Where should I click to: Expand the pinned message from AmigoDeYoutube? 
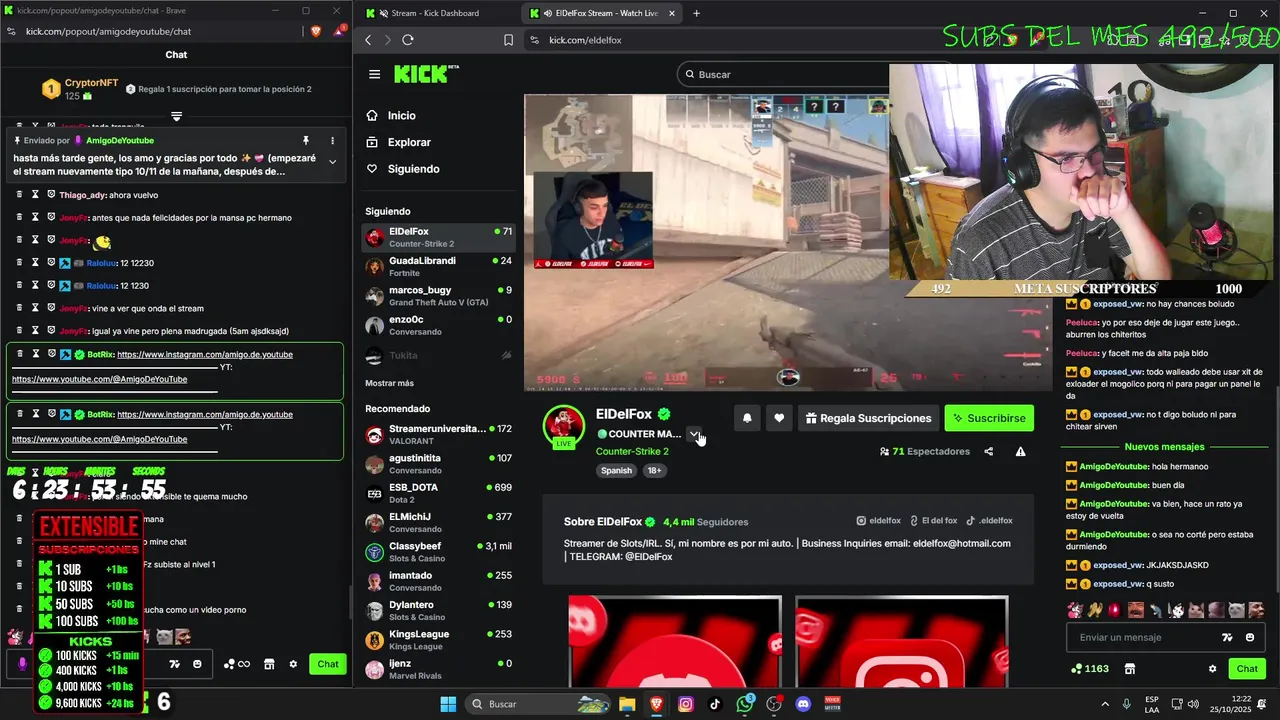tap(333, 162)
